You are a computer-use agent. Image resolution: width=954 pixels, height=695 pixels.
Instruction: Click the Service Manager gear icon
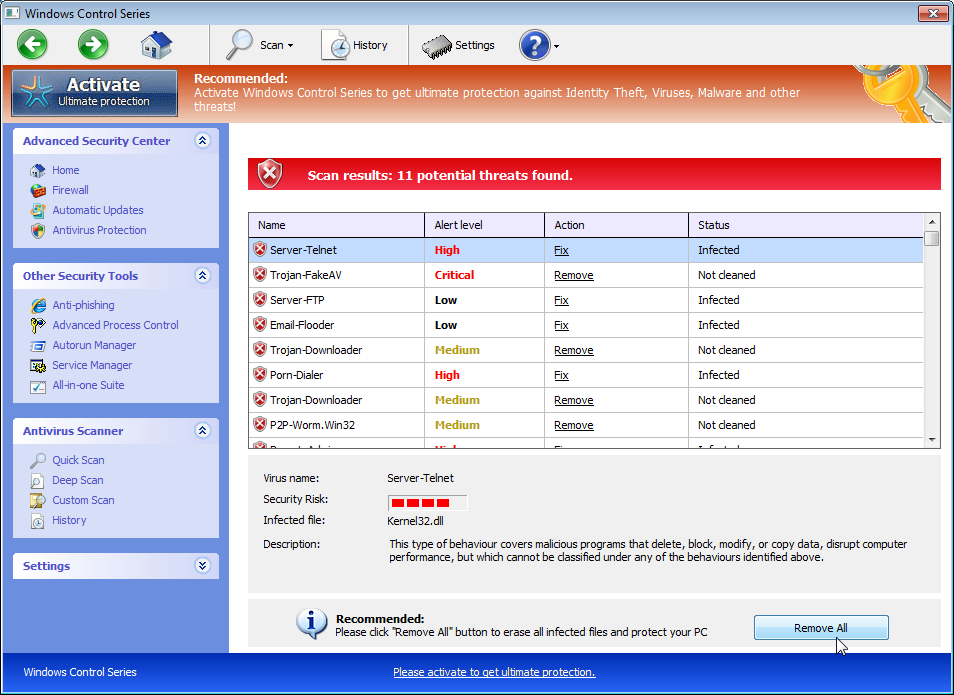tap(38, 366)
